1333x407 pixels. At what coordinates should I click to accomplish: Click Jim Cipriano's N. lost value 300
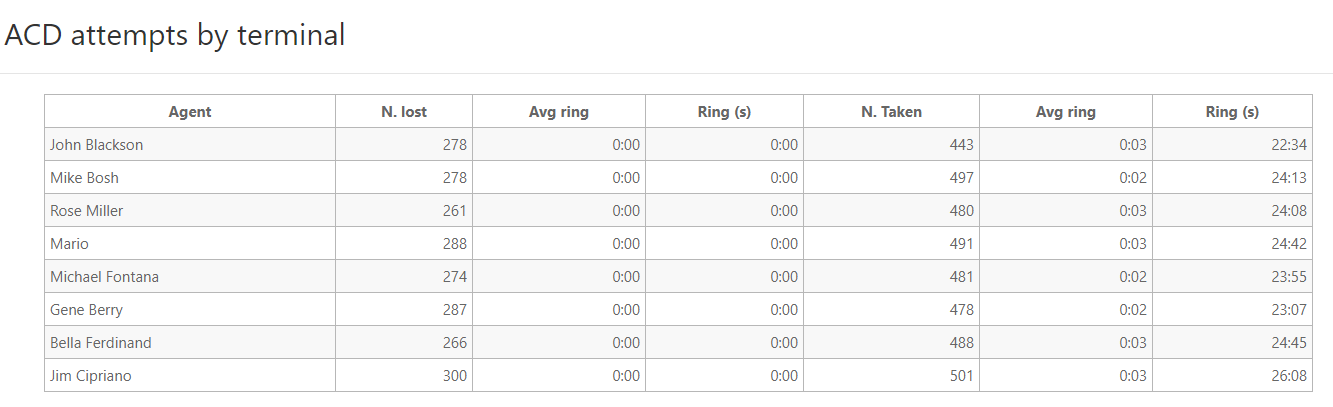tap(454, 376)
